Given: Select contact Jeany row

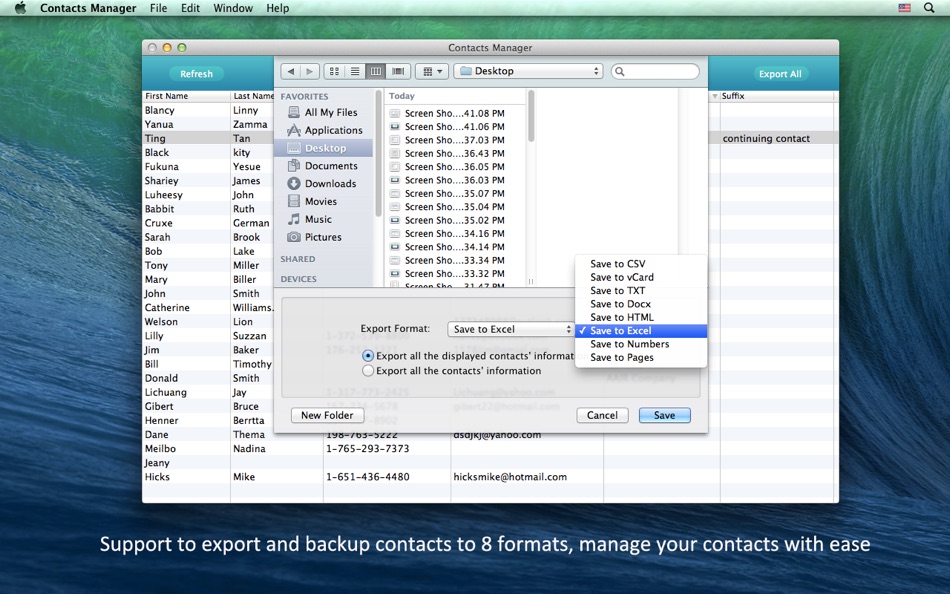Looking at the screenshot, I should pyautogui.click(x=491, y=463).
